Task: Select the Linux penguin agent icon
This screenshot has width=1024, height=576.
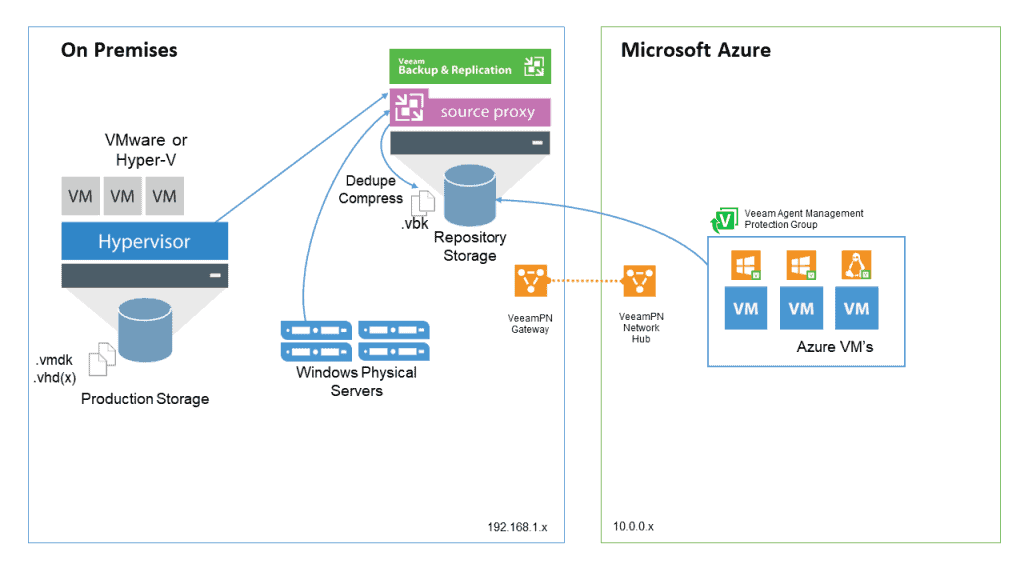Action: point(856,265)
